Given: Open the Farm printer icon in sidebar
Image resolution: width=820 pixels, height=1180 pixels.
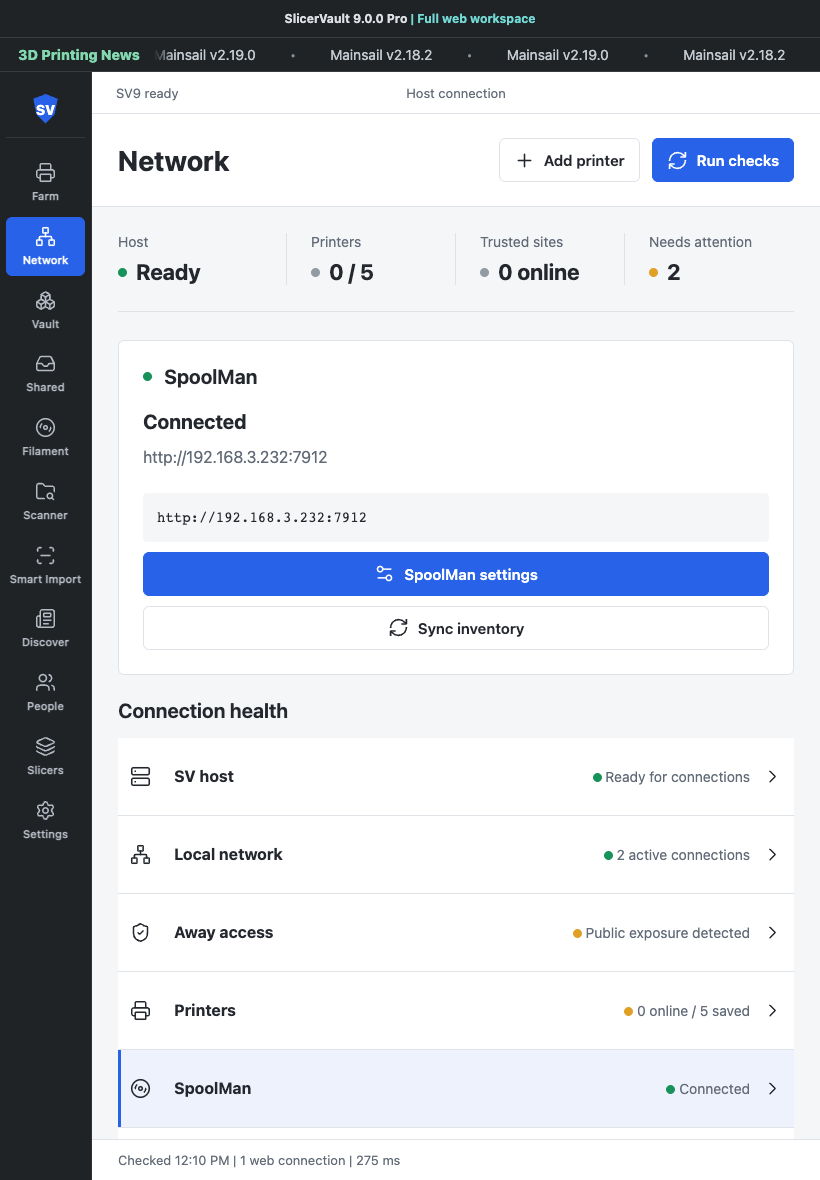Looking at the screenshot, I should coord(45,172).
